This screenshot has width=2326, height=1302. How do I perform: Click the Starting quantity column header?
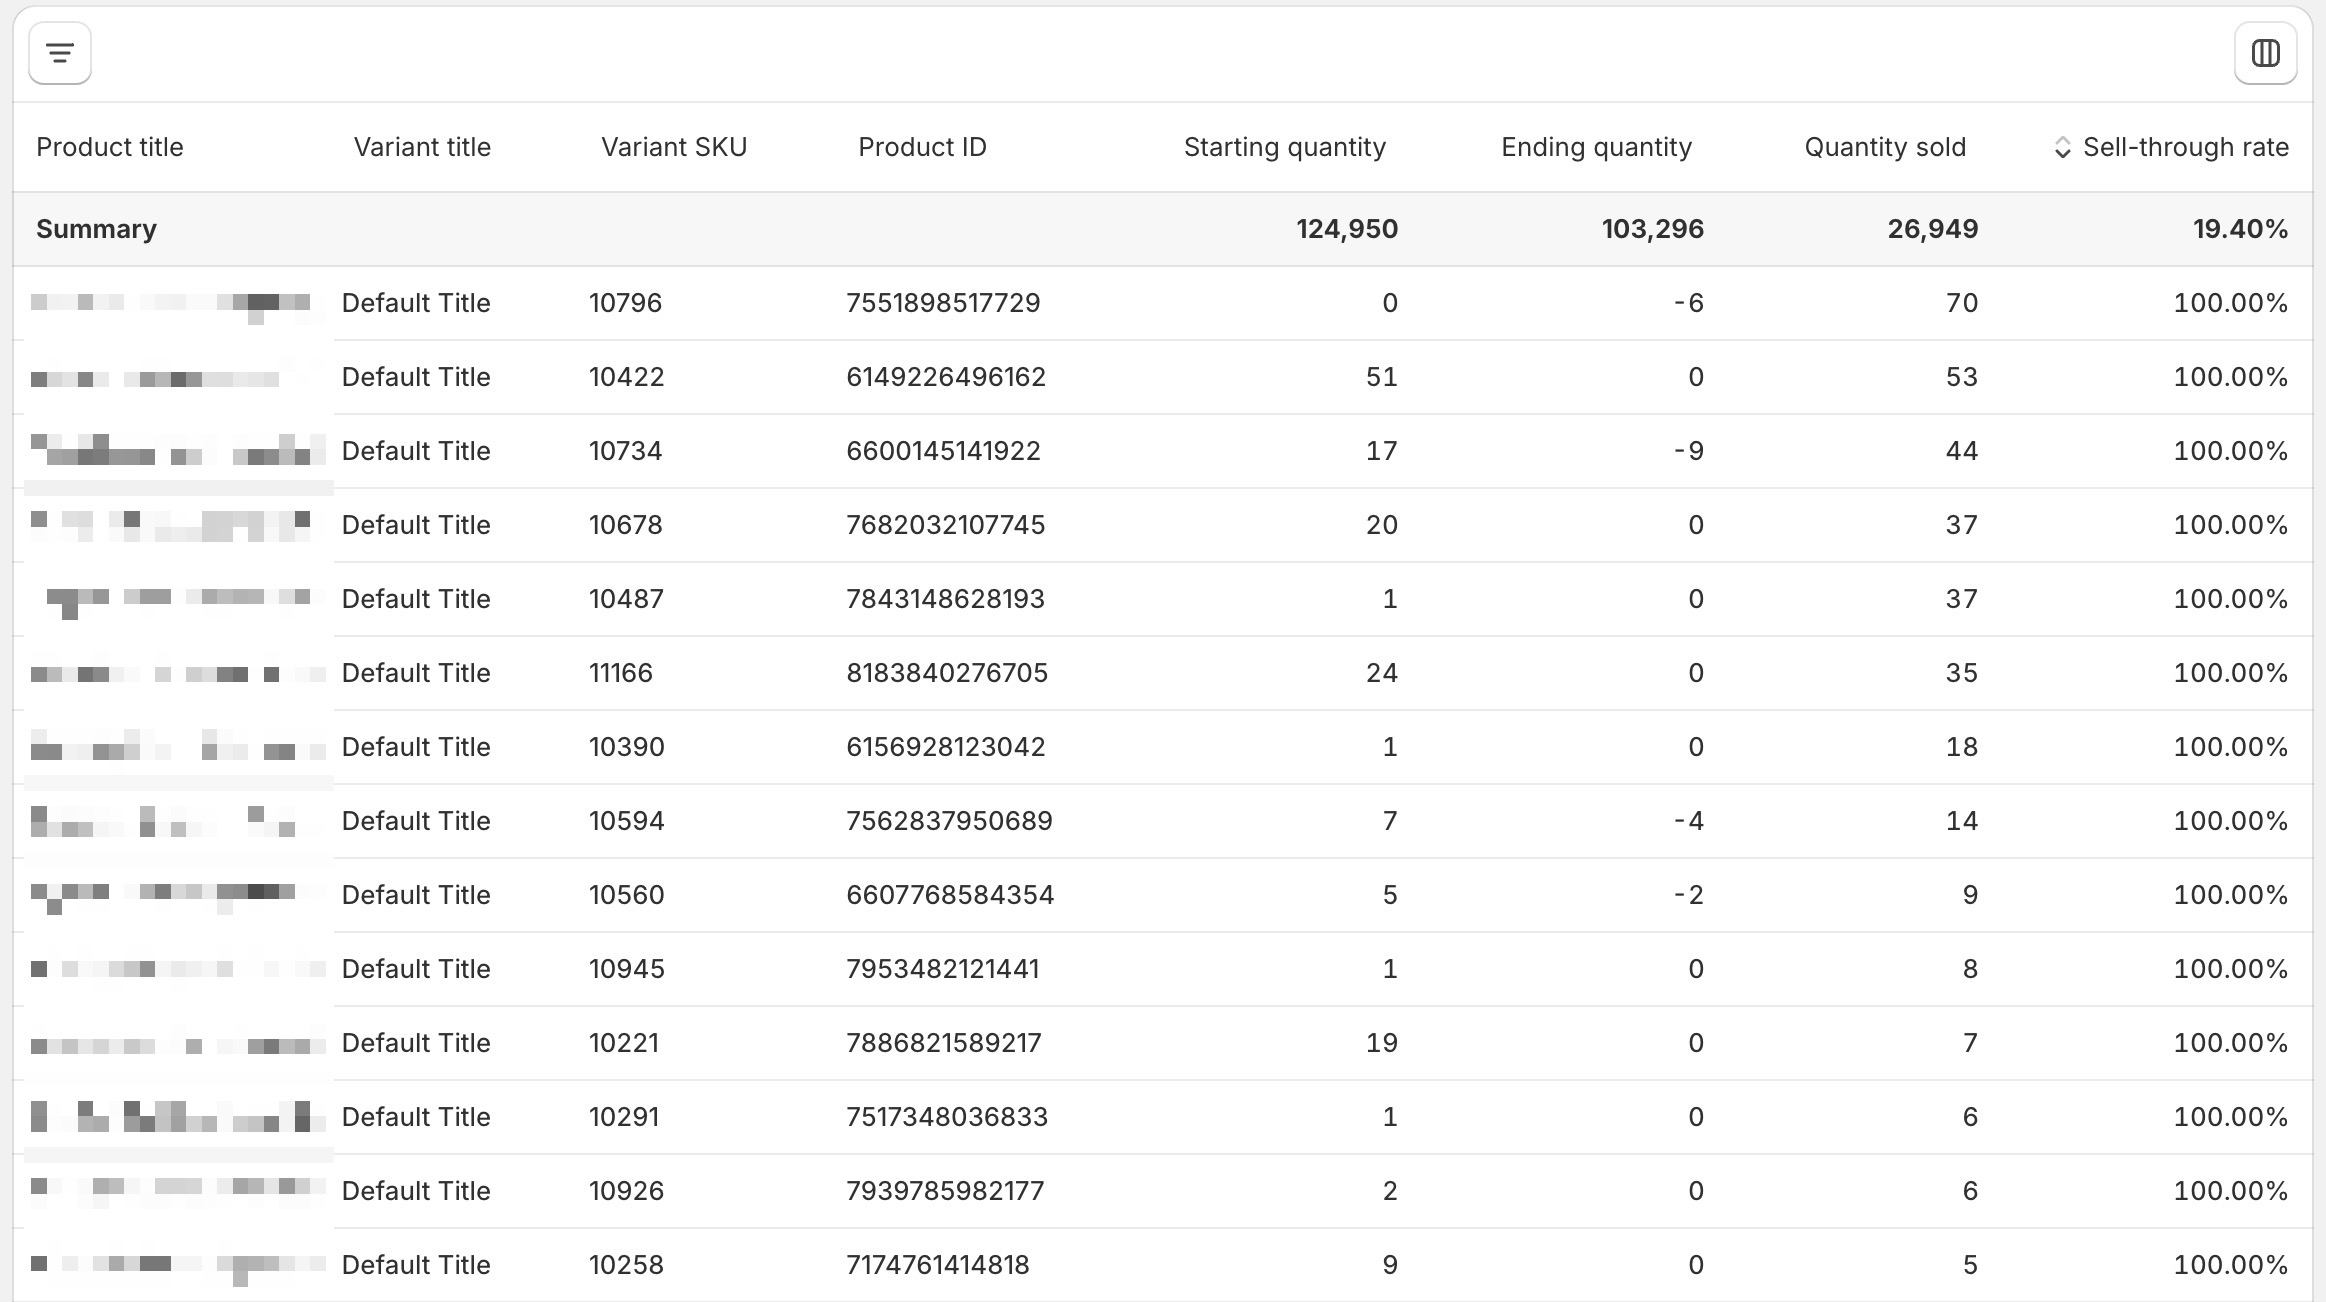pos(1285,147)
